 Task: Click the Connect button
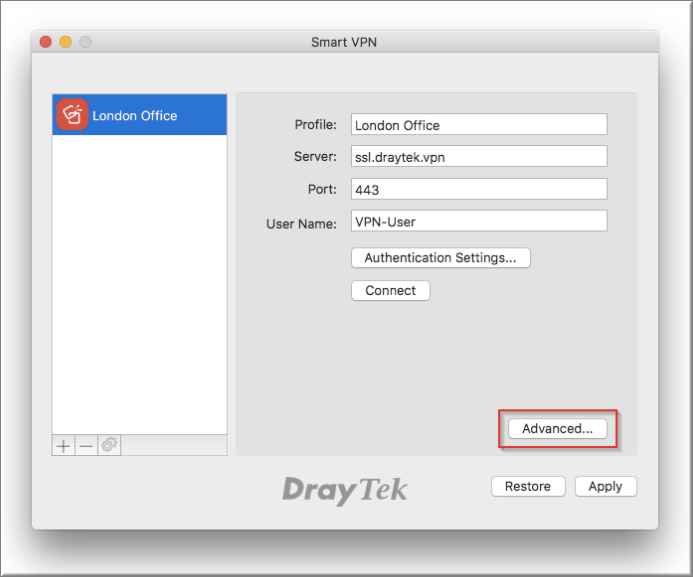click(390, 291)
